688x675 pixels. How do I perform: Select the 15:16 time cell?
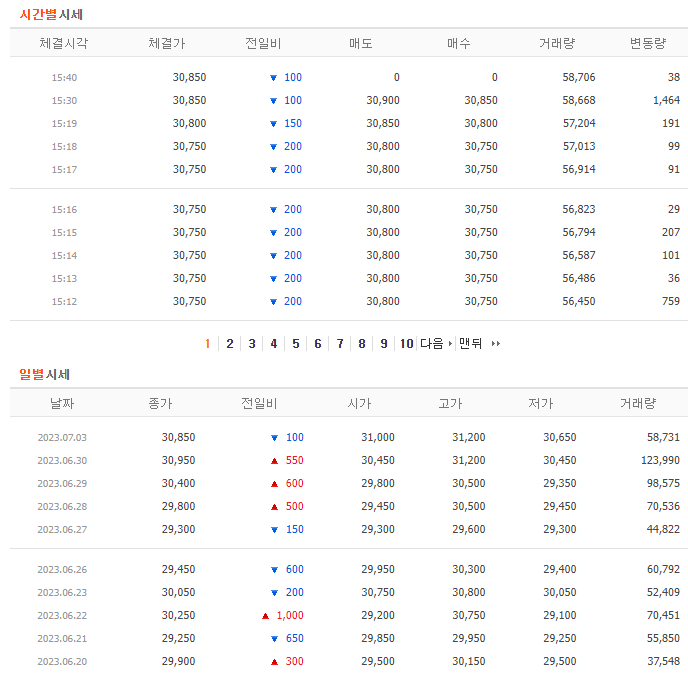pyautogui.click(x=64, y=209)
